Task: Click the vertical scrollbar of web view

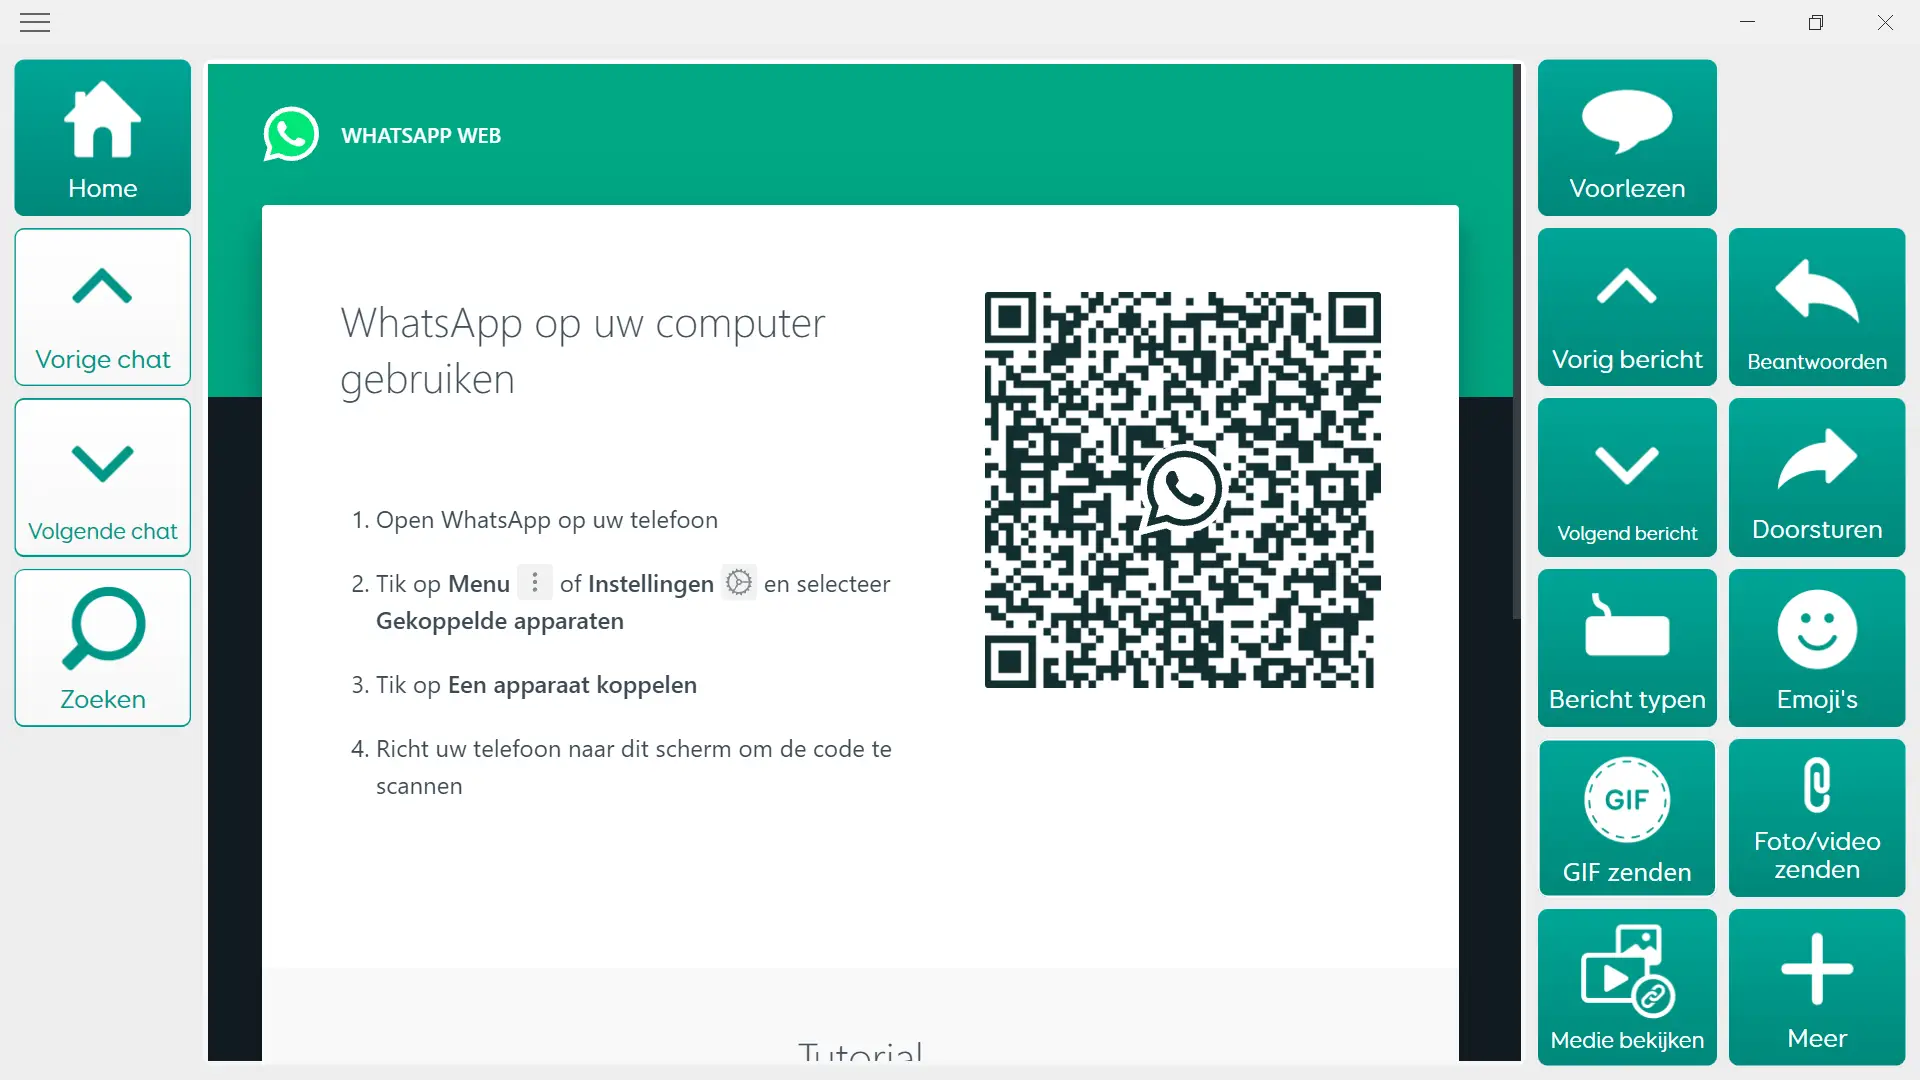Action: pyautogui.click(x=1516, y=342)
